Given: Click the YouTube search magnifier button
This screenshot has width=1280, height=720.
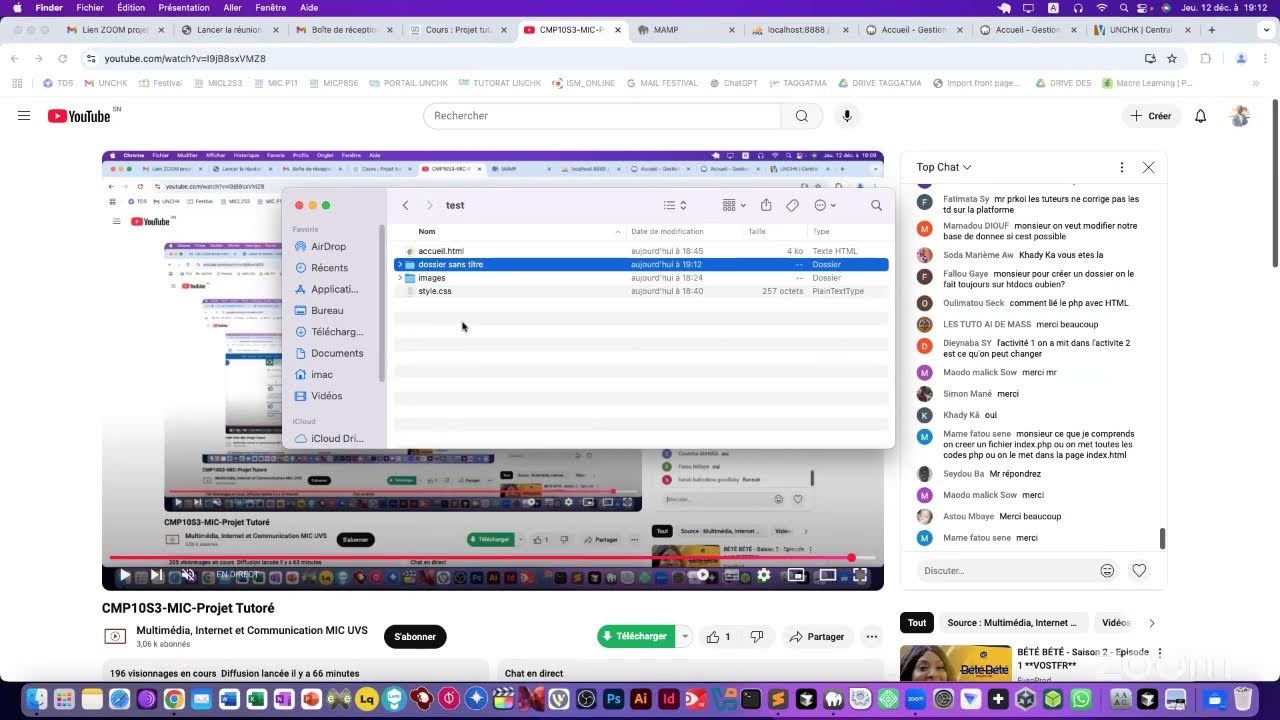Looking at the screenshot, I should [x=801, y=116].
